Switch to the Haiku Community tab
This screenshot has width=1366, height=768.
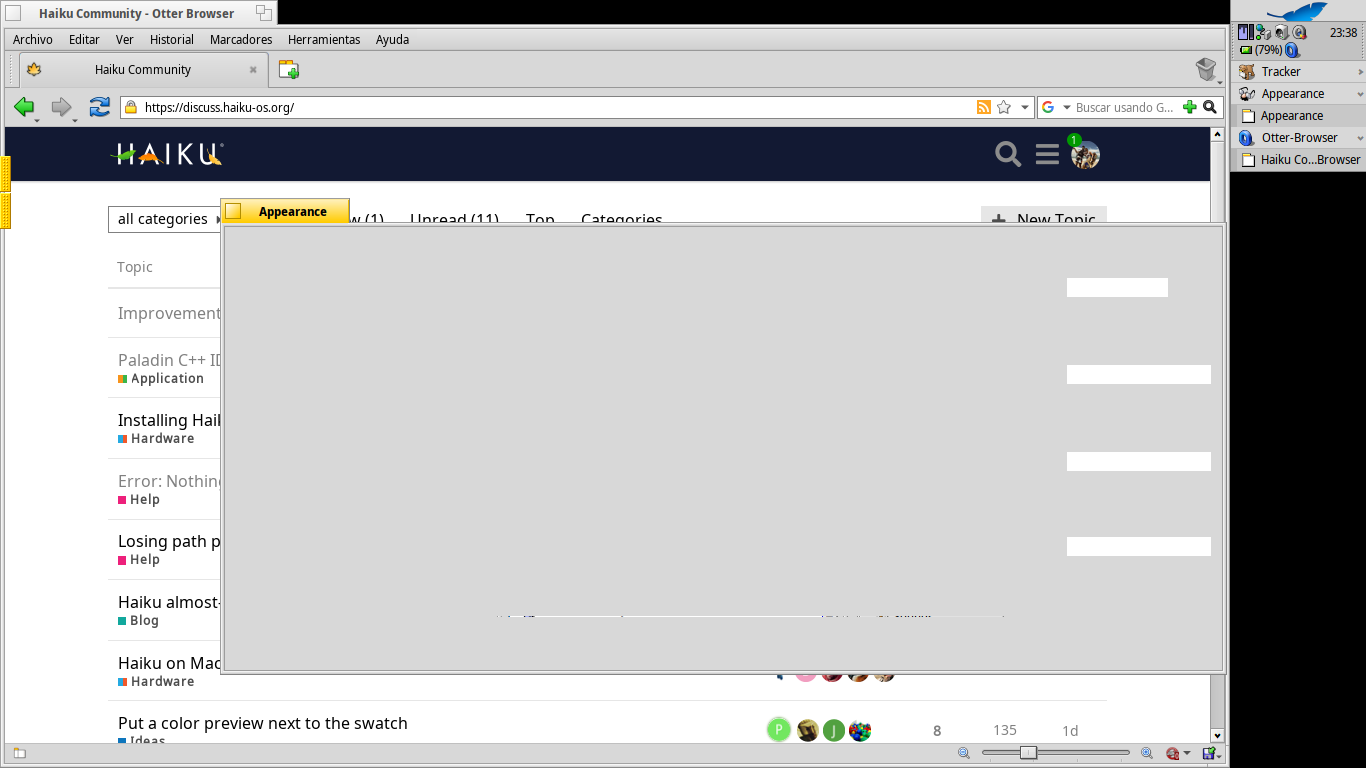point(143,69)
